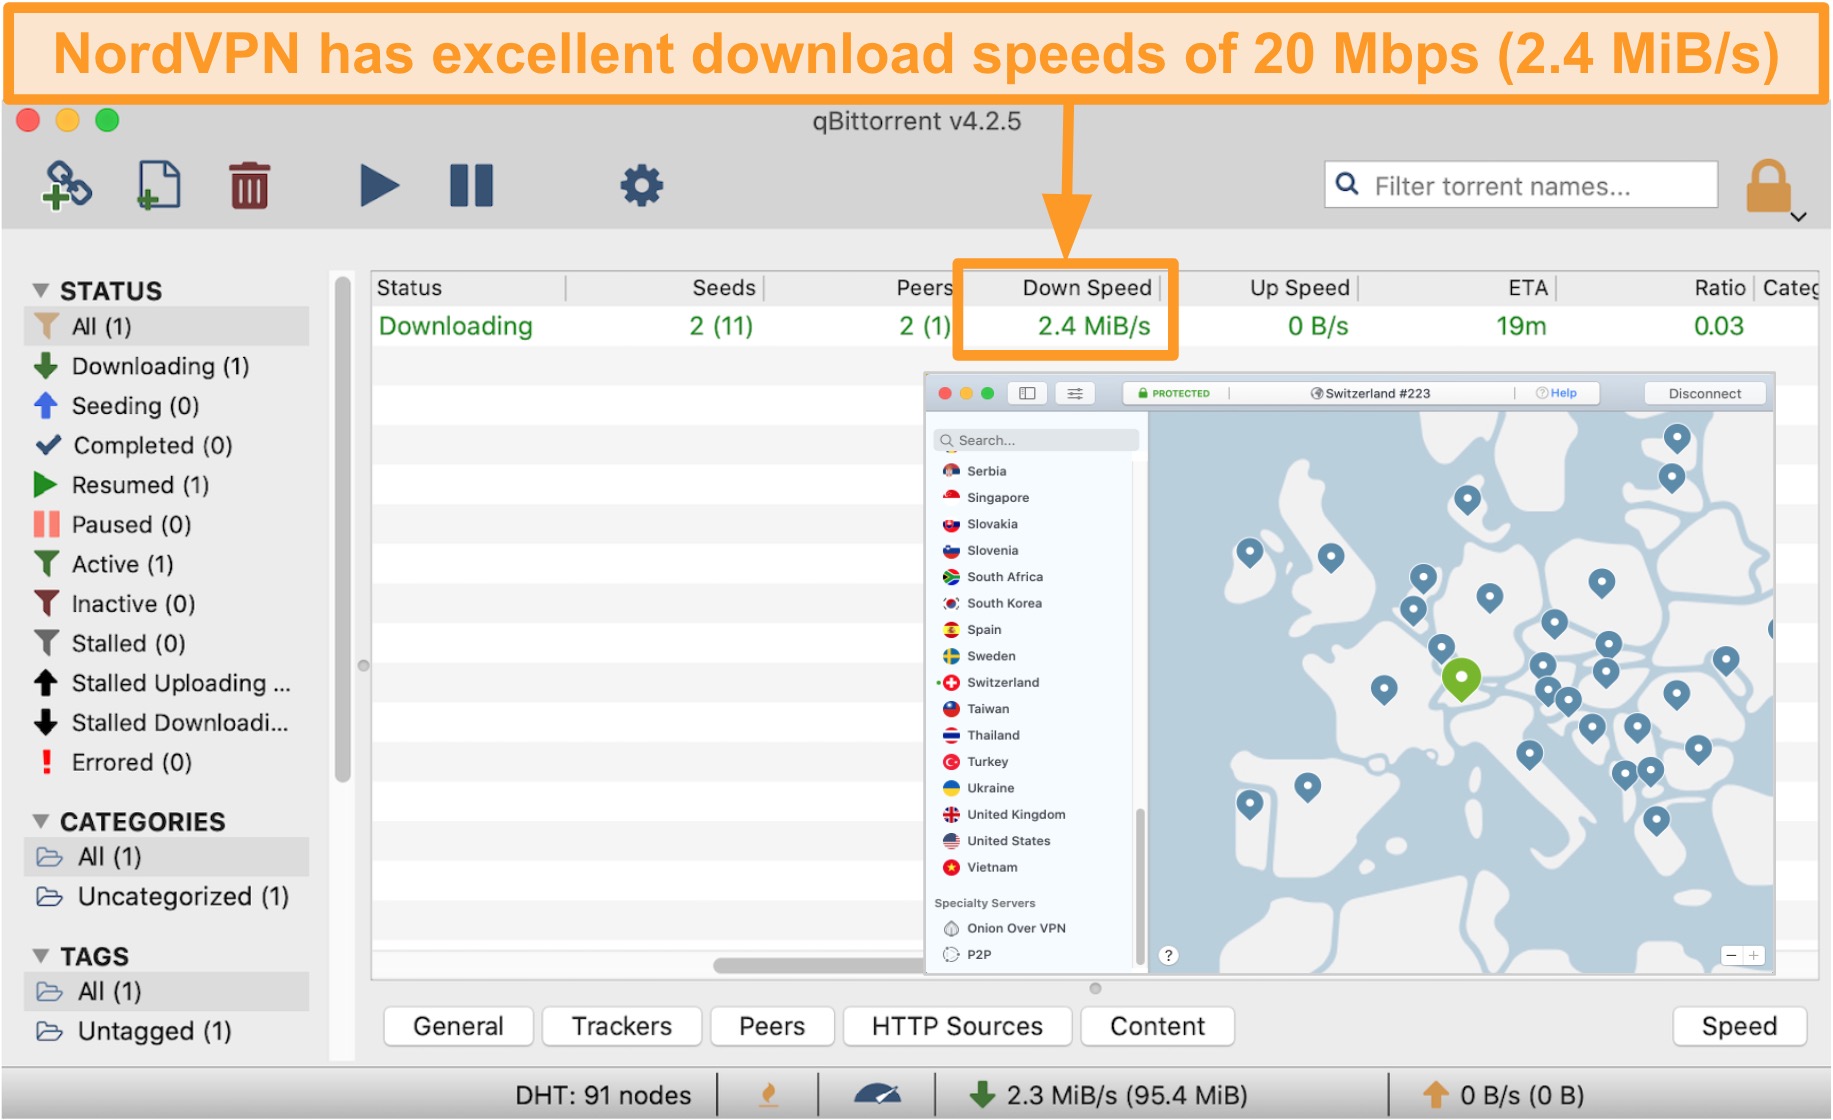Collapse the STATUS section triangle
The width and height of the screenshot is (1833, 1120).
pos(41,291)
